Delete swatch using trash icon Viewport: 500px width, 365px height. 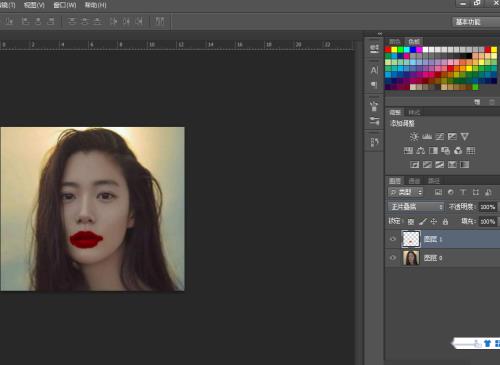pos(492,102)
